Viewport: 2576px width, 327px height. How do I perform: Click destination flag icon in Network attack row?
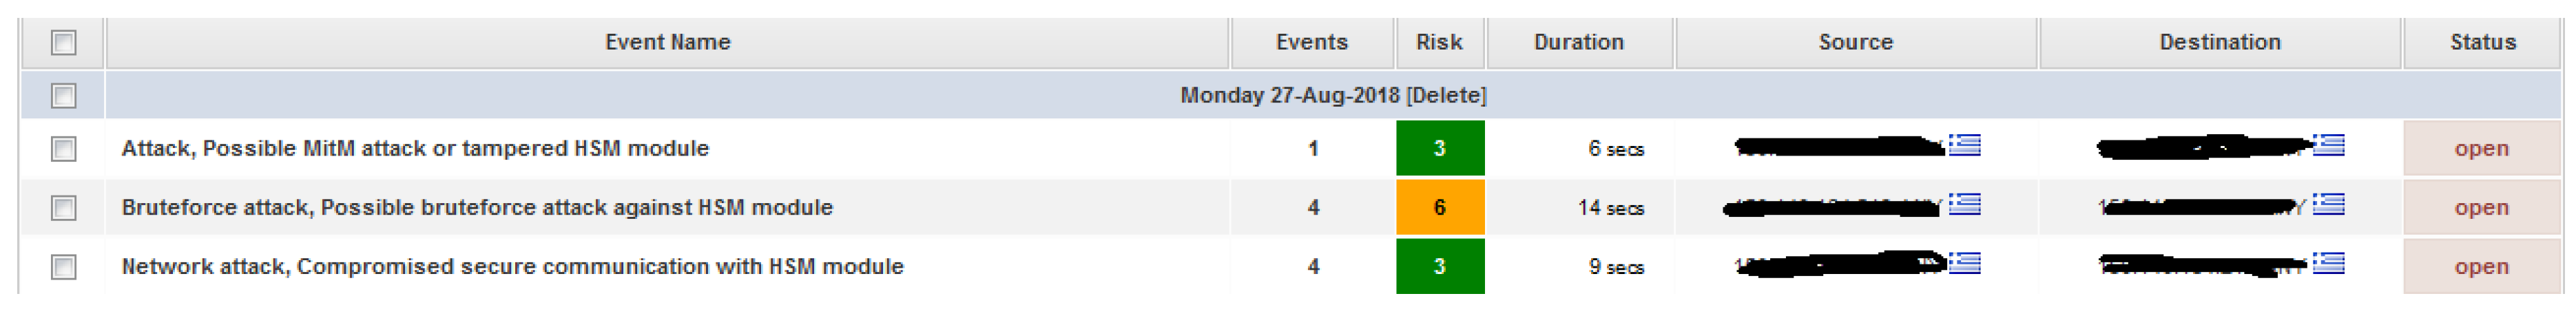(x=2328, y=264)
